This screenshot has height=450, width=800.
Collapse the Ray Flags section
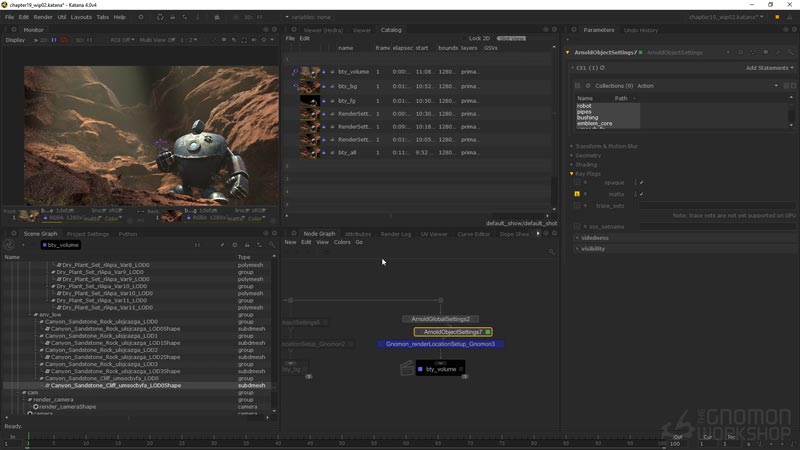pyautogui.click(x=571, y=174)
